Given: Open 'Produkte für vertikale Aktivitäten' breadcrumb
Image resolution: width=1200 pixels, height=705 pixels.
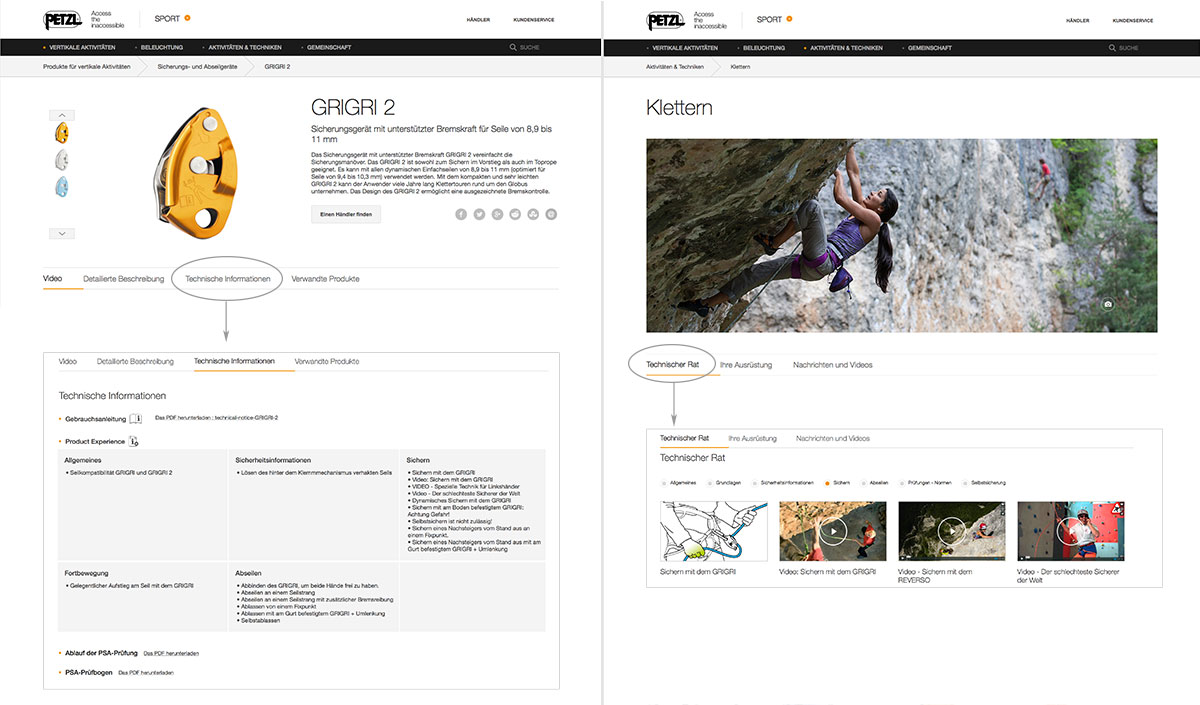Looking at the screenshot, I should [x=89, y=66].
